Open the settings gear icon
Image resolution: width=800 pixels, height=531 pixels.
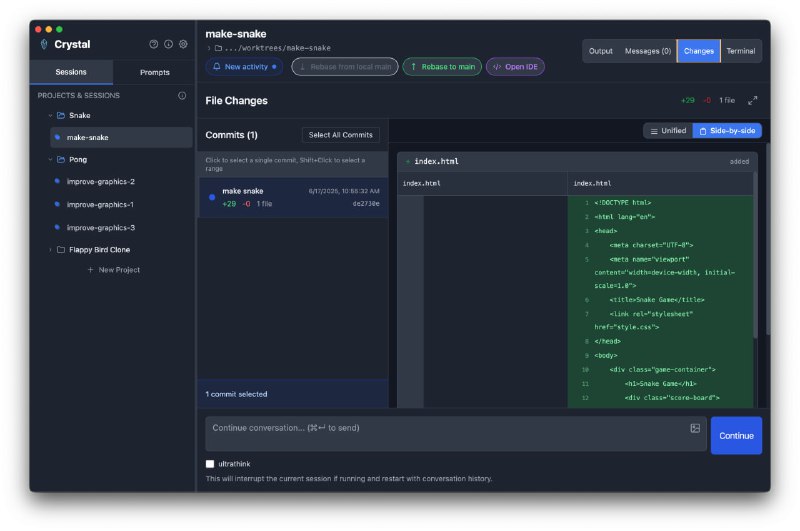183,44
